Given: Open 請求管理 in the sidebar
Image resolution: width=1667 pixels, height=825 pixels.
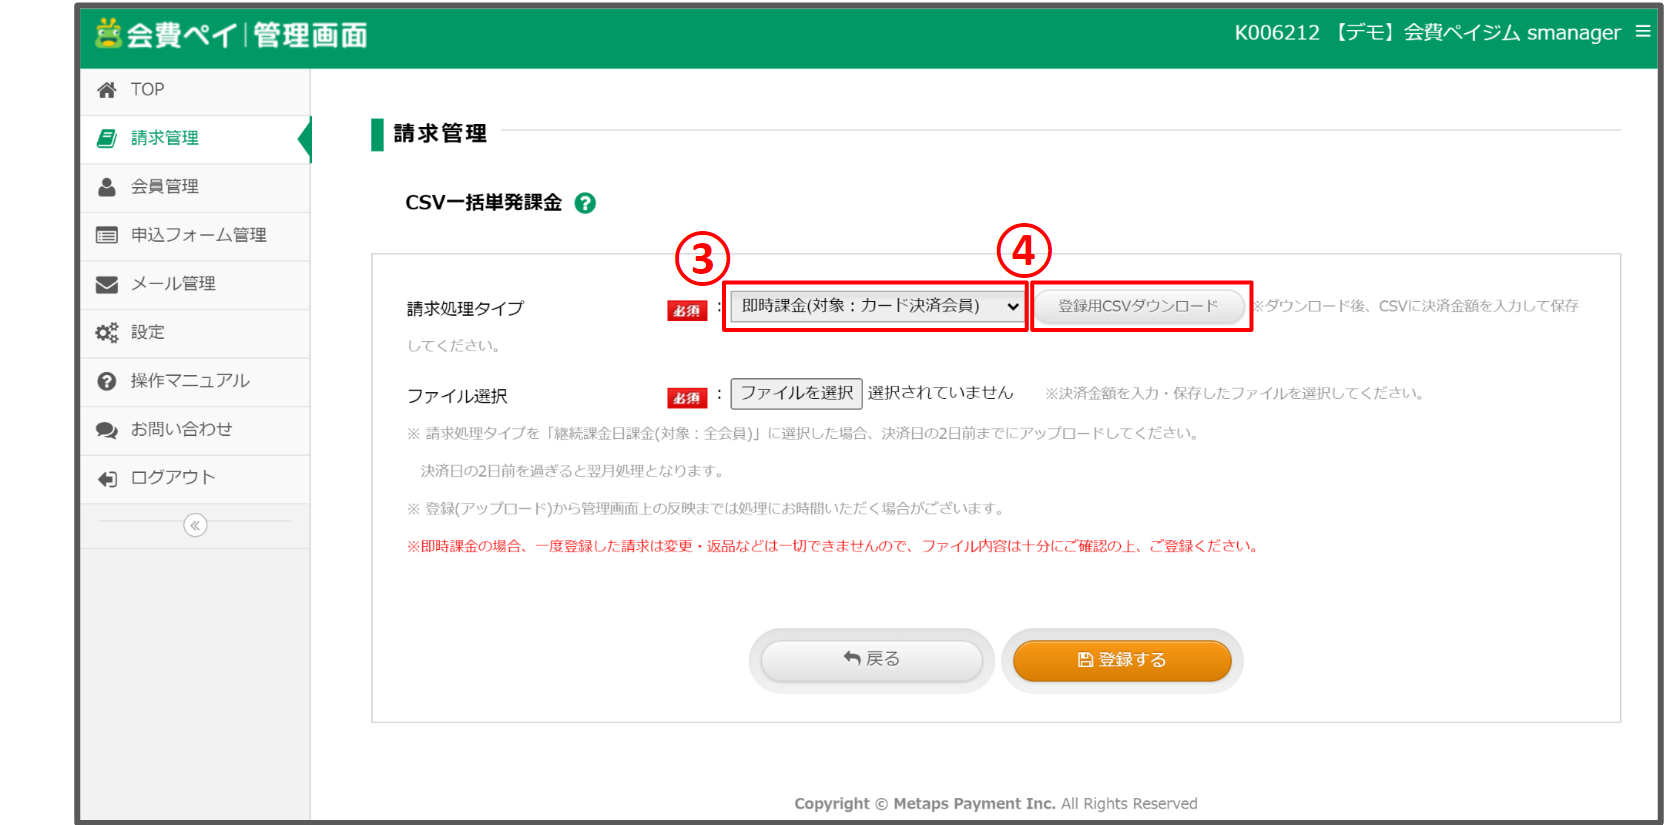Looking at the screenshot, I should (x=195, y=138).
